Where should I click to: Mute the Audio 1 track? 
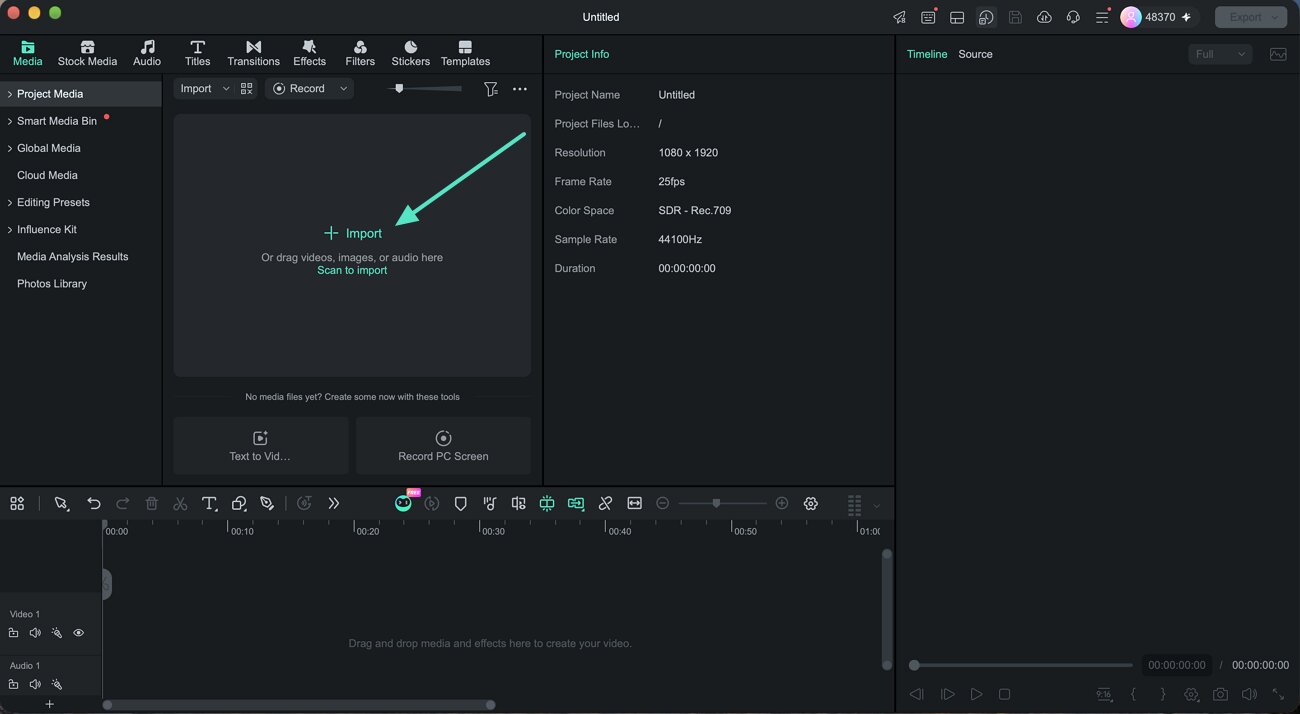tap(35, 685)
